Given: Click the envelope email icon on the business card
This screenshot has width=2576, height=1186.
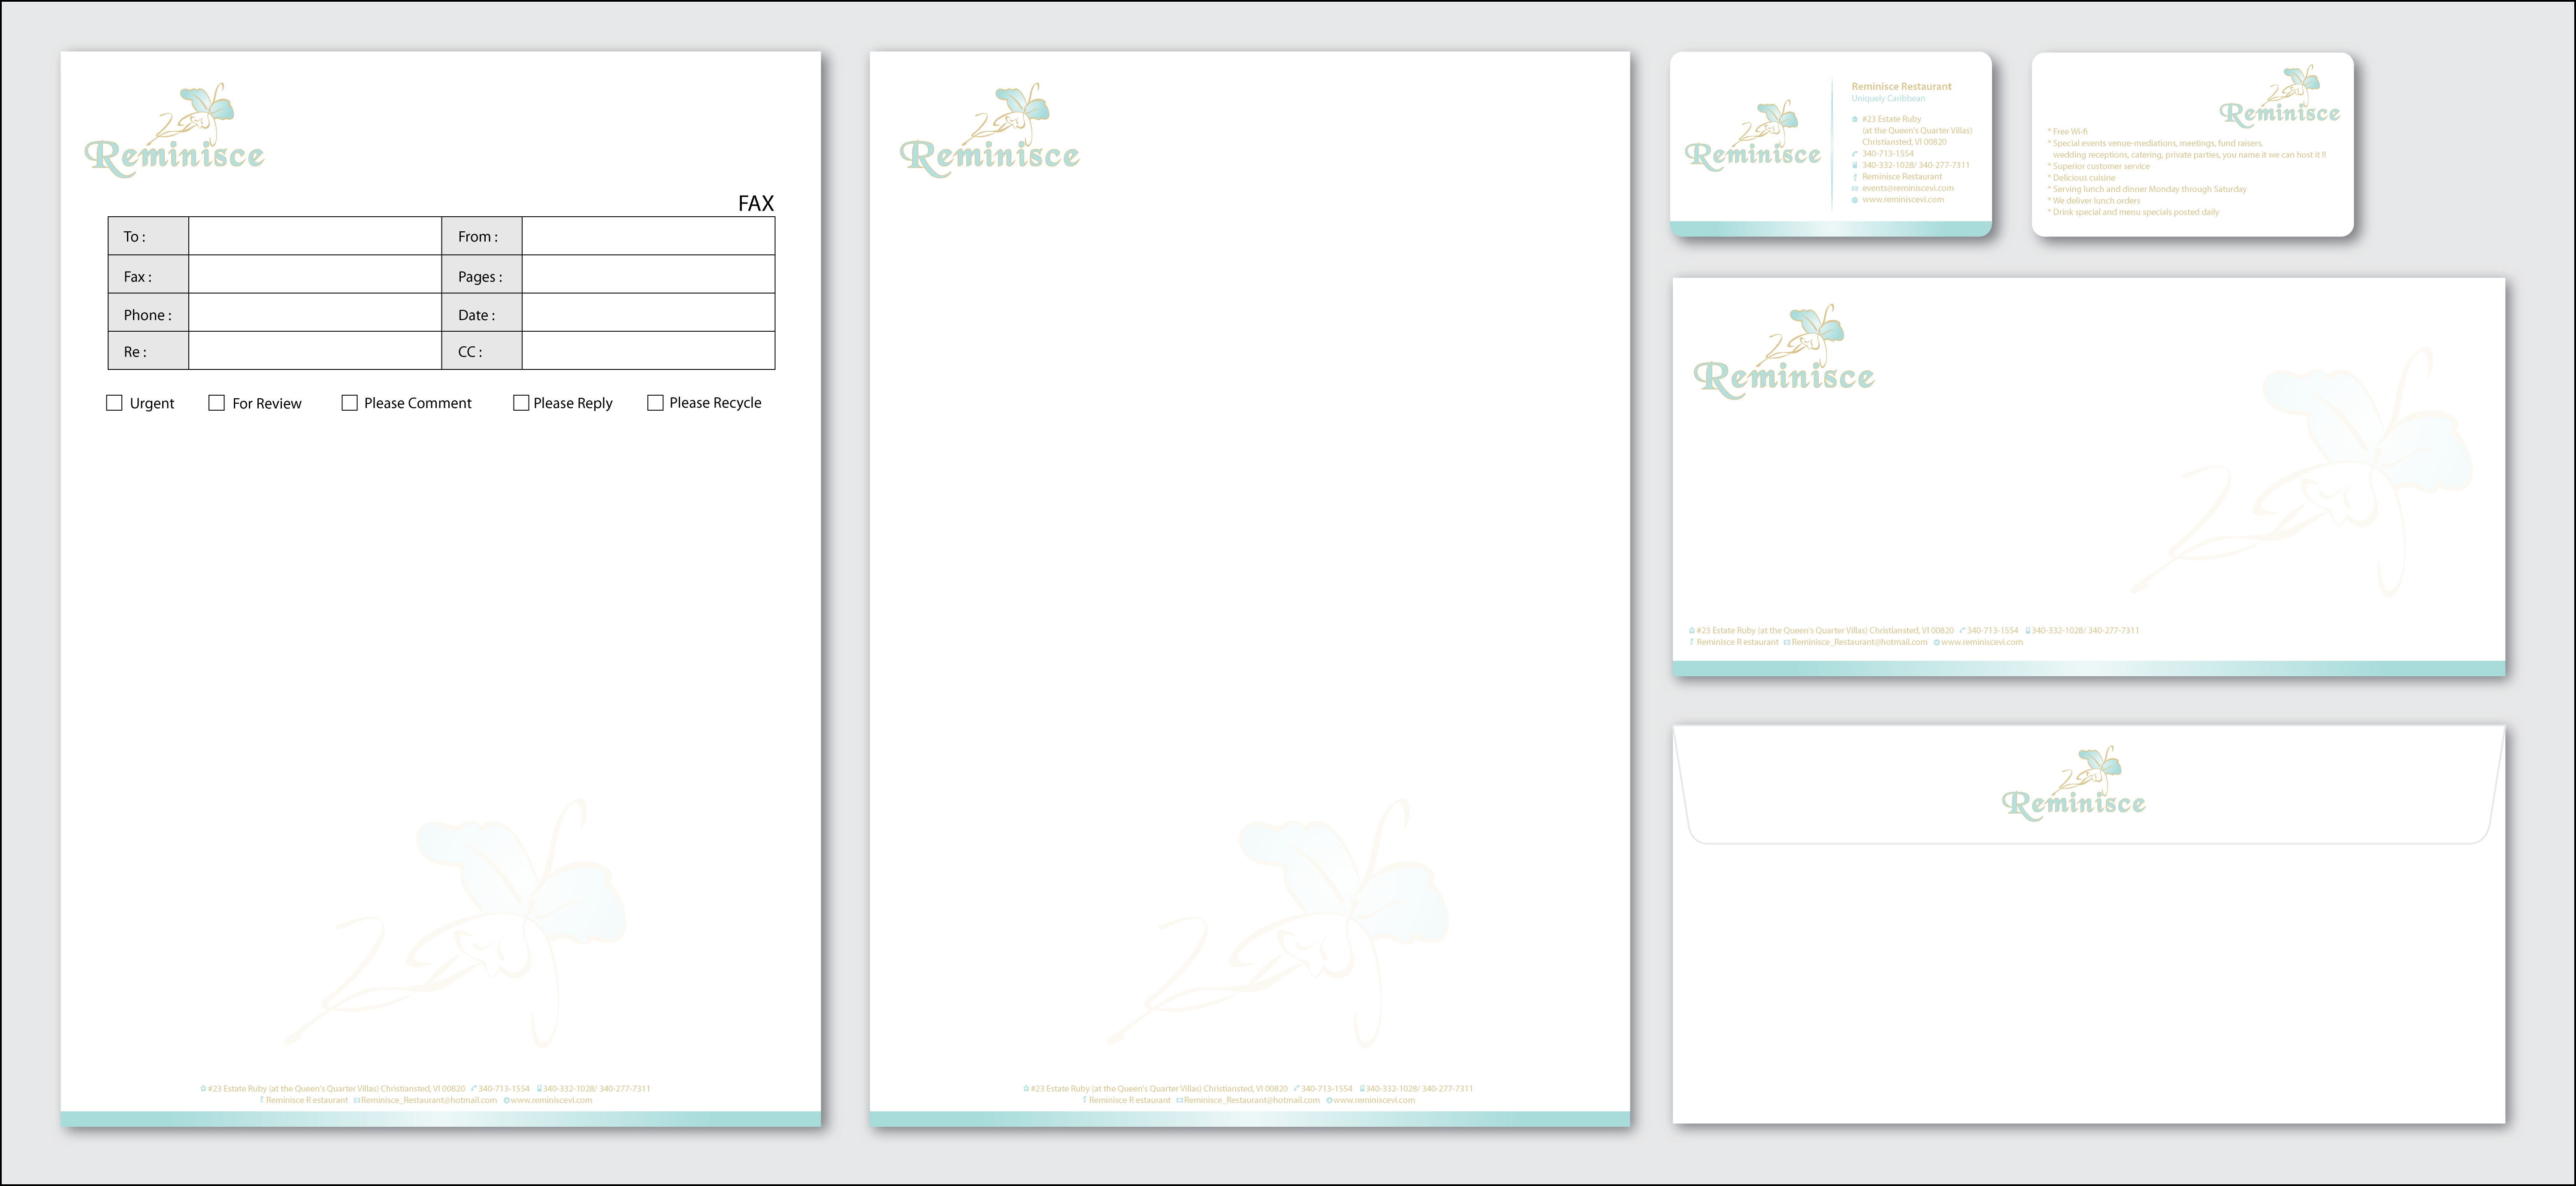Looking at the screenshot, I should click(x=1855, y=188).
